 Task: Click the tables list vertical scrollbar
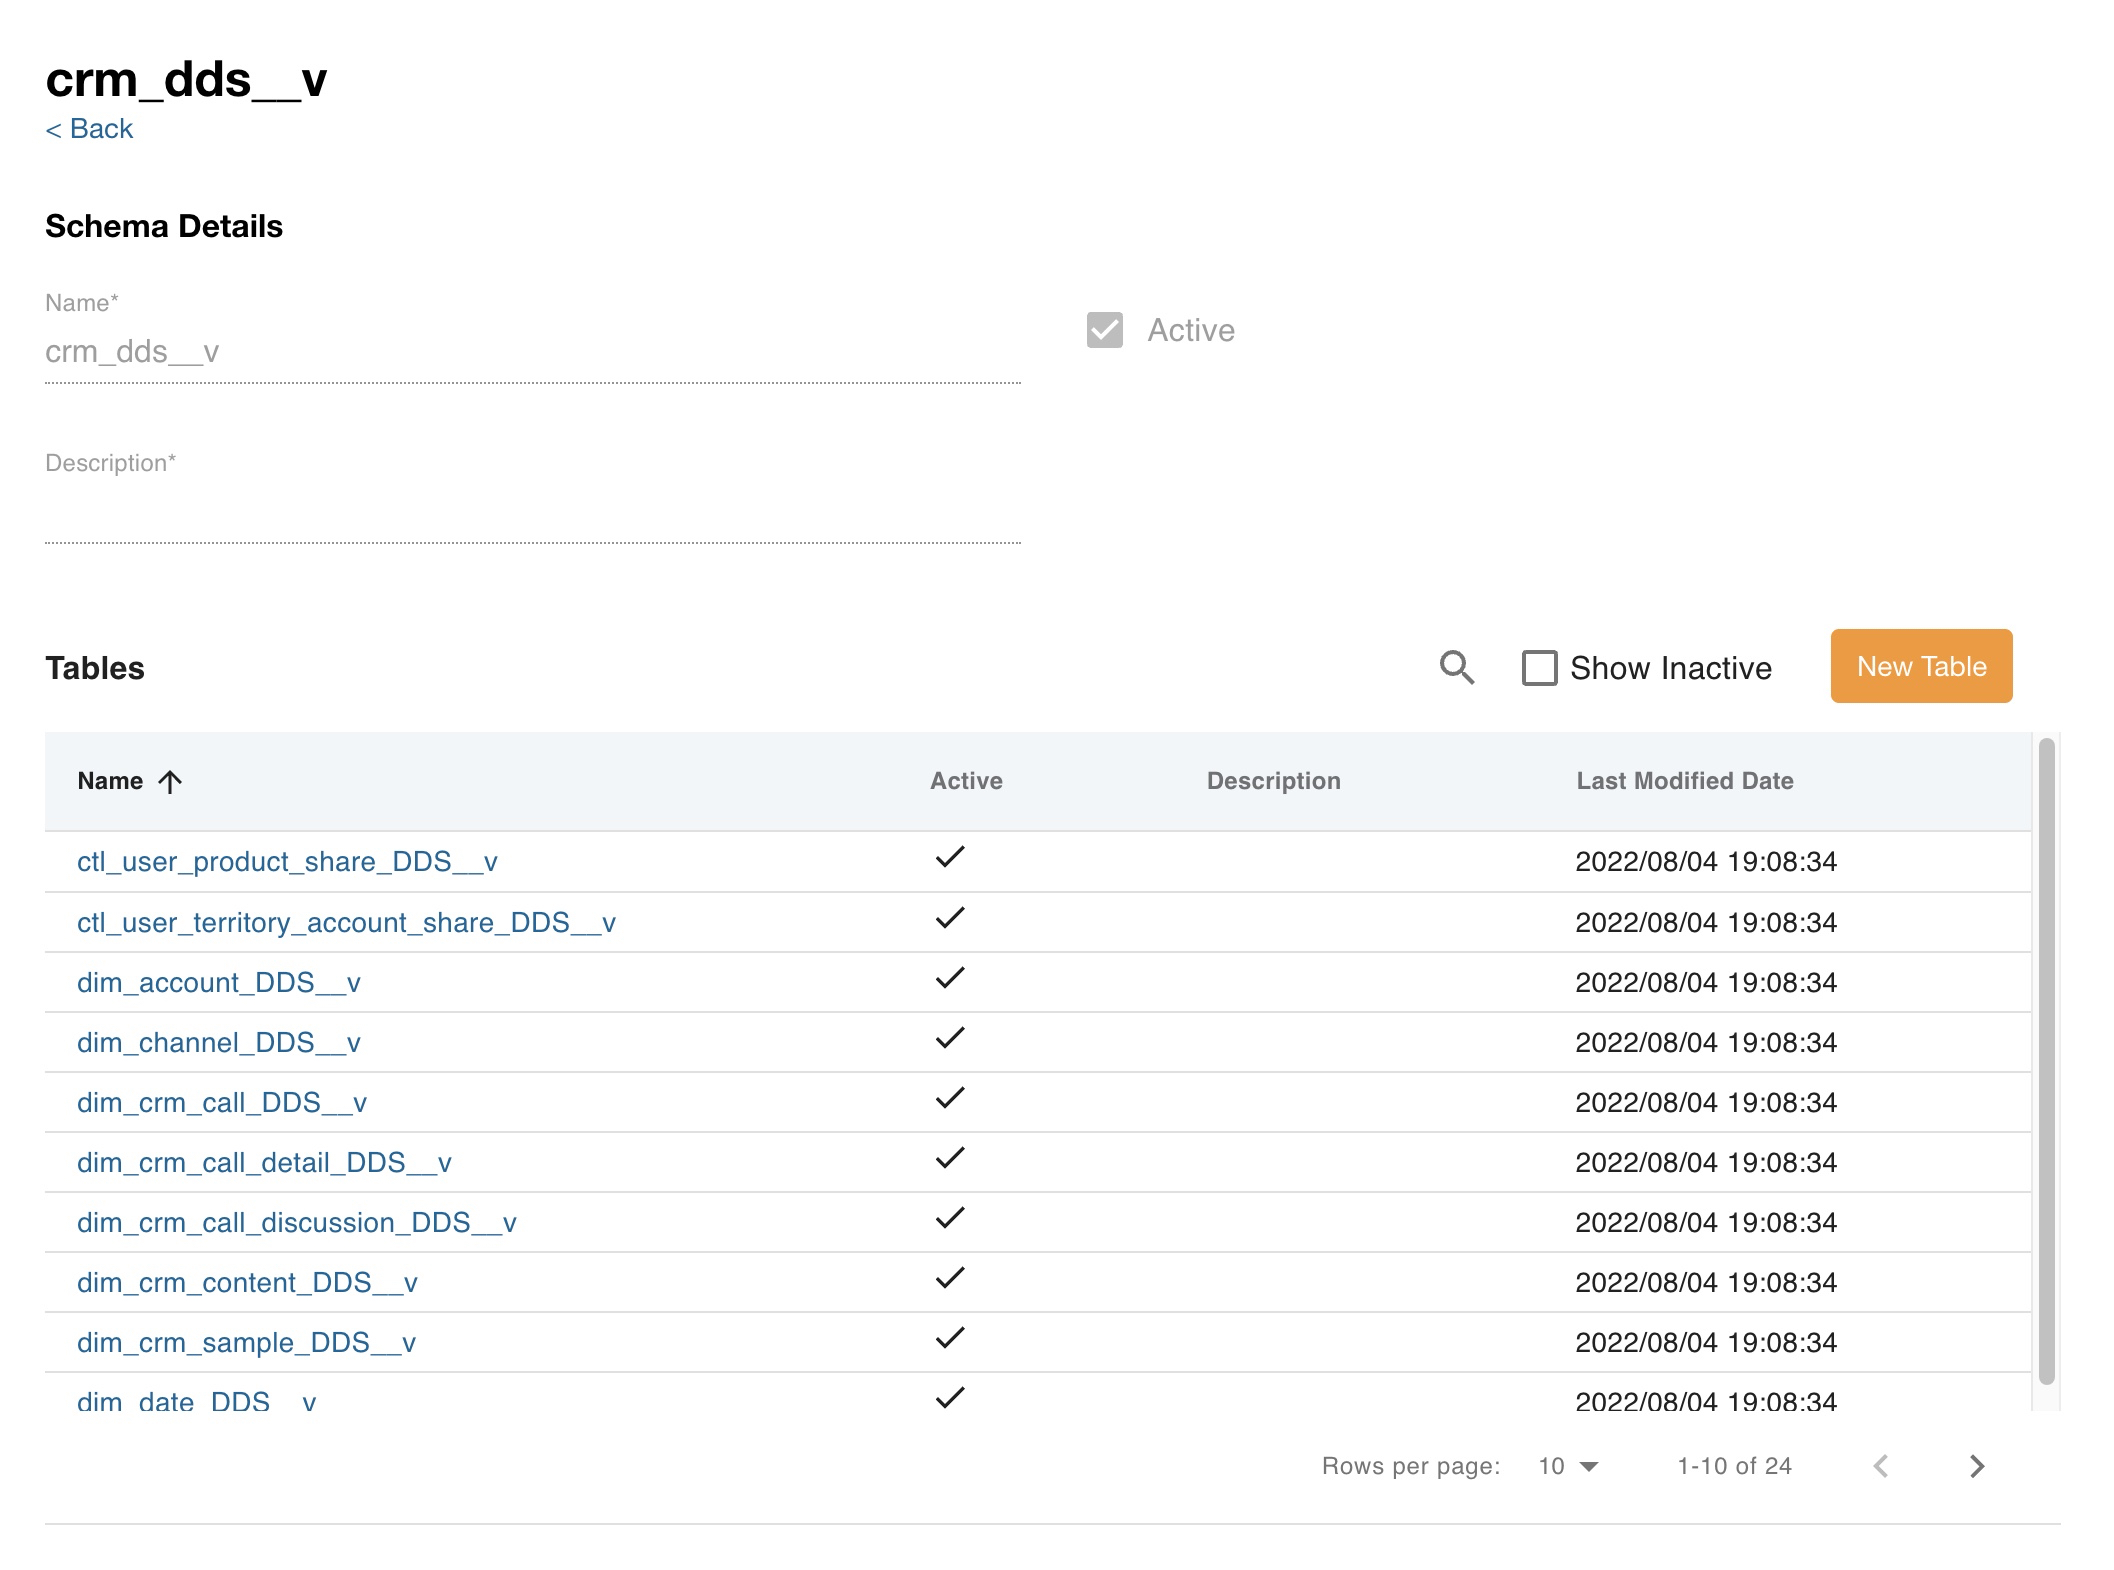click(2046, 1060)
